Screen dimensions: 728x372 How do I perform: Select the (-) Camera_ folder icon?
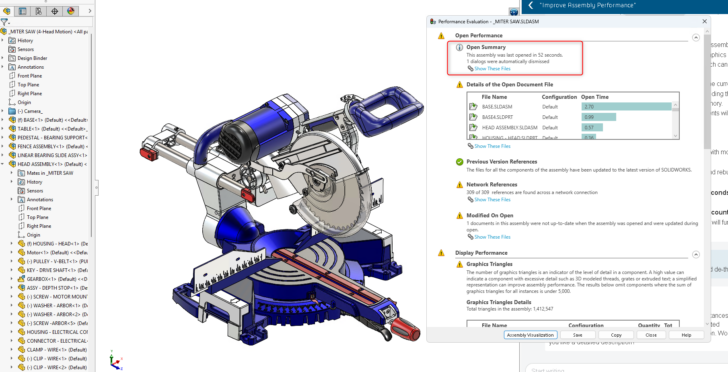(12, 111)
